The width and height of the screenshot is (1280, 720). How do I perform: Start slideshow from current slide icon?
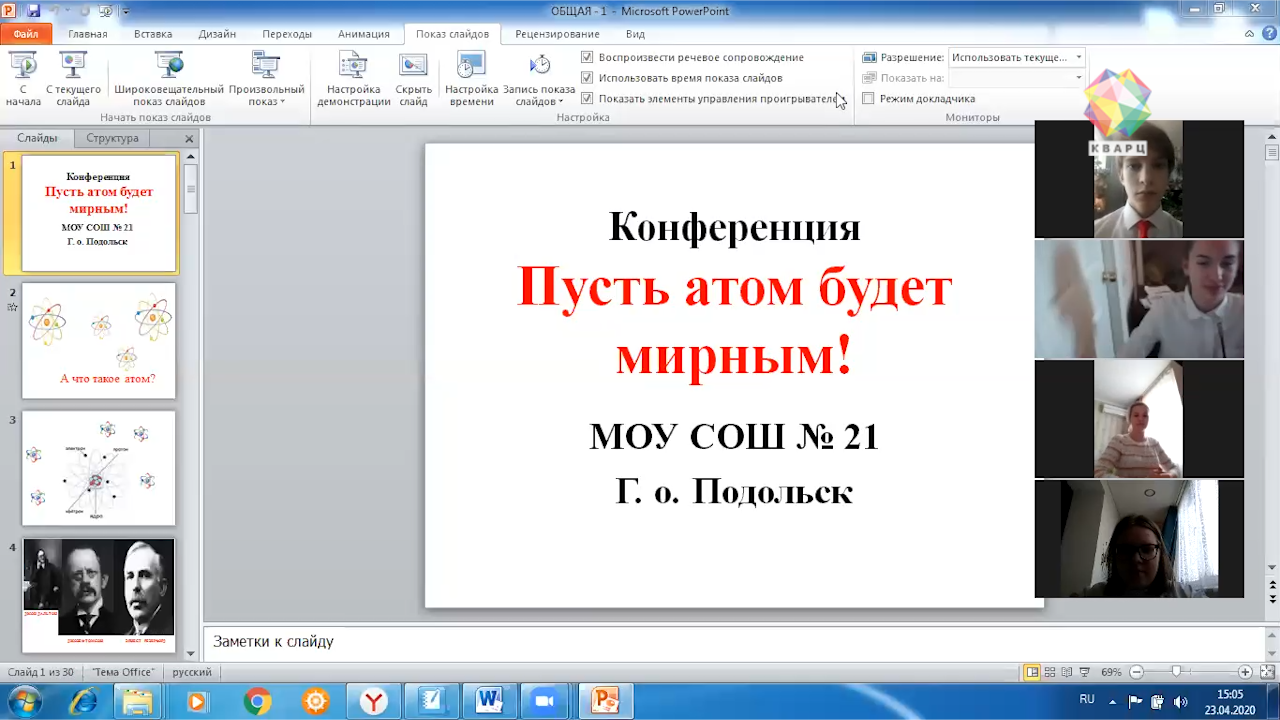73,67
